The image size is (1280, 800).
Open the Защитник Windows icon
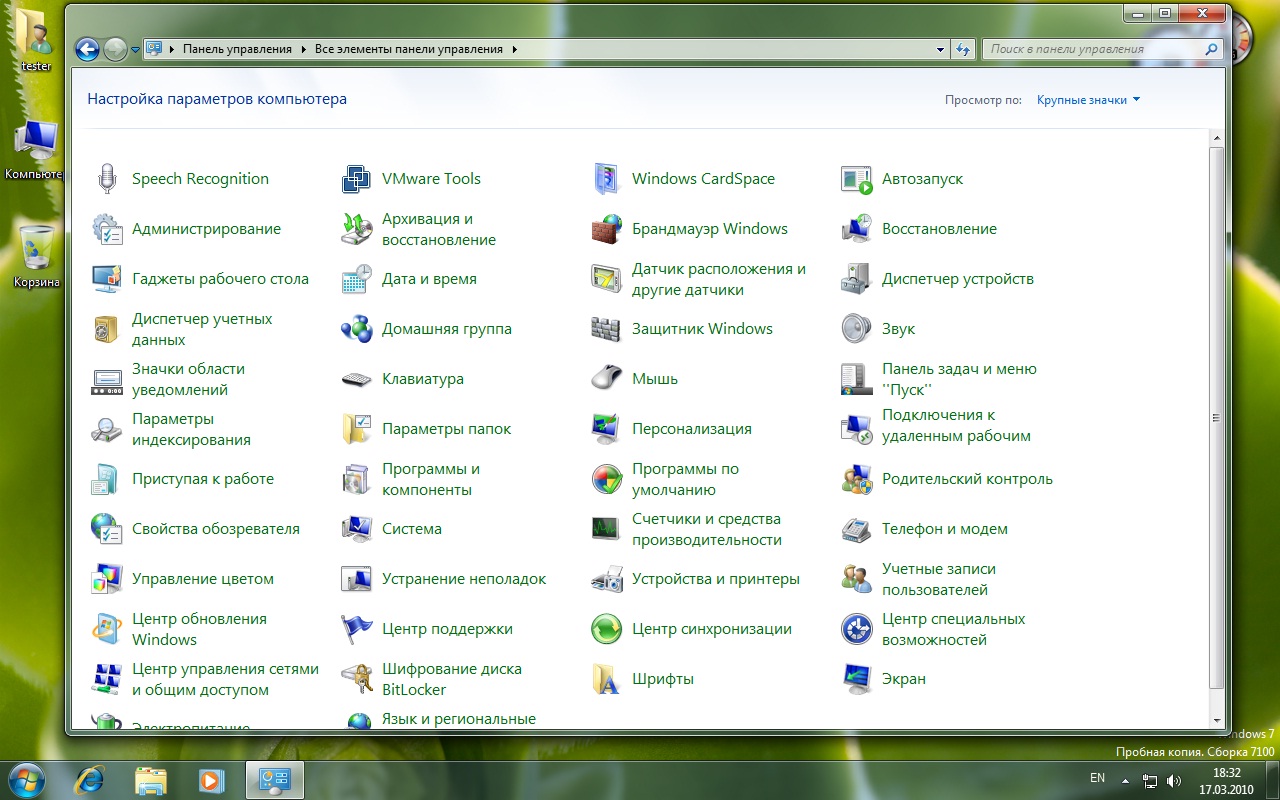click(607, 329)
